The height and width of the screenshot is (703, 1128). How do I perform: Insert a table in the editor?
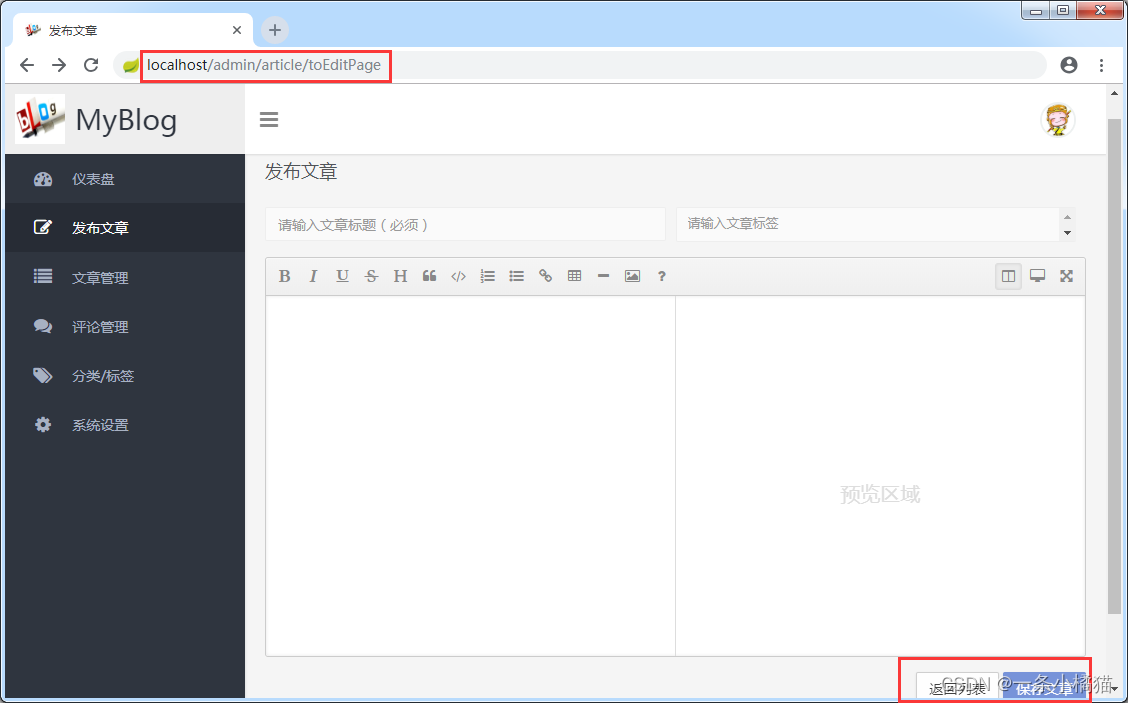[574, 276]
